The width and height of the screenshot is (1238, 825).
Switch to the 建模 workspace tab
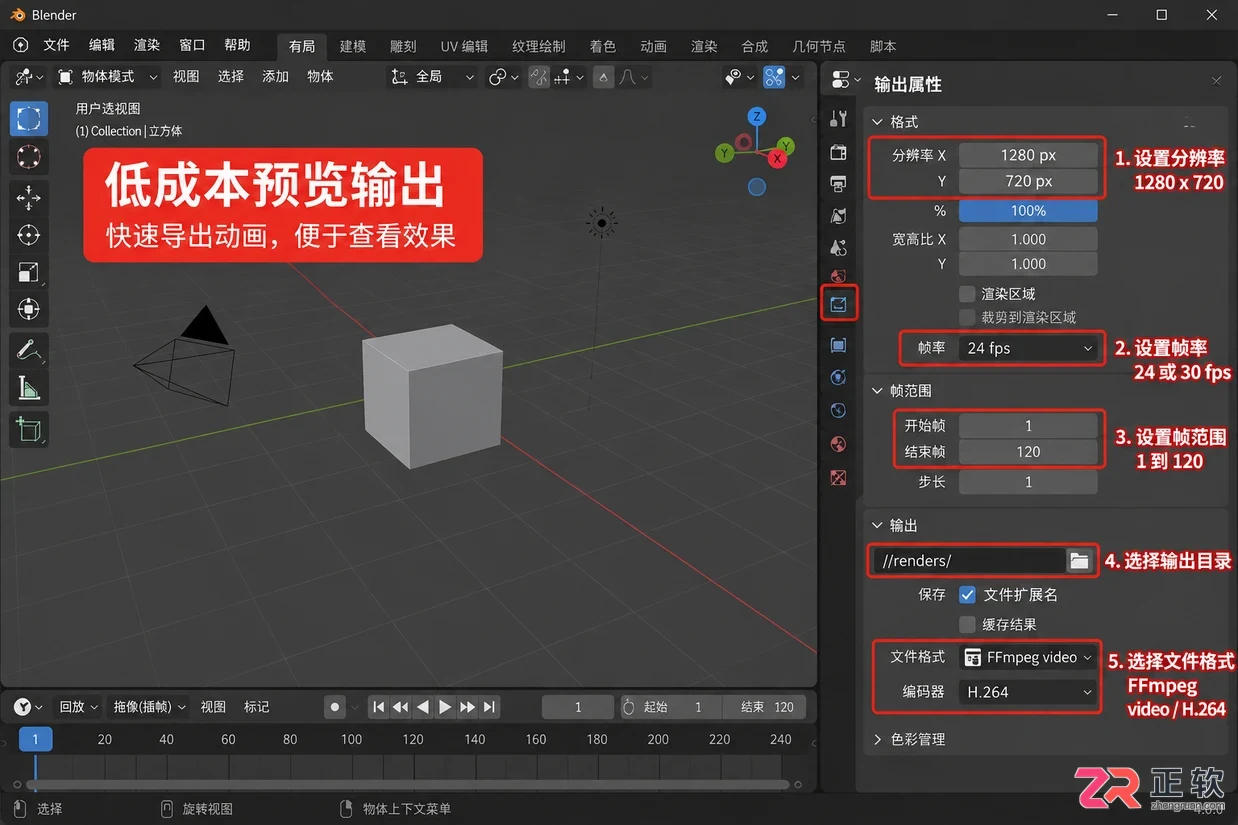353,46
